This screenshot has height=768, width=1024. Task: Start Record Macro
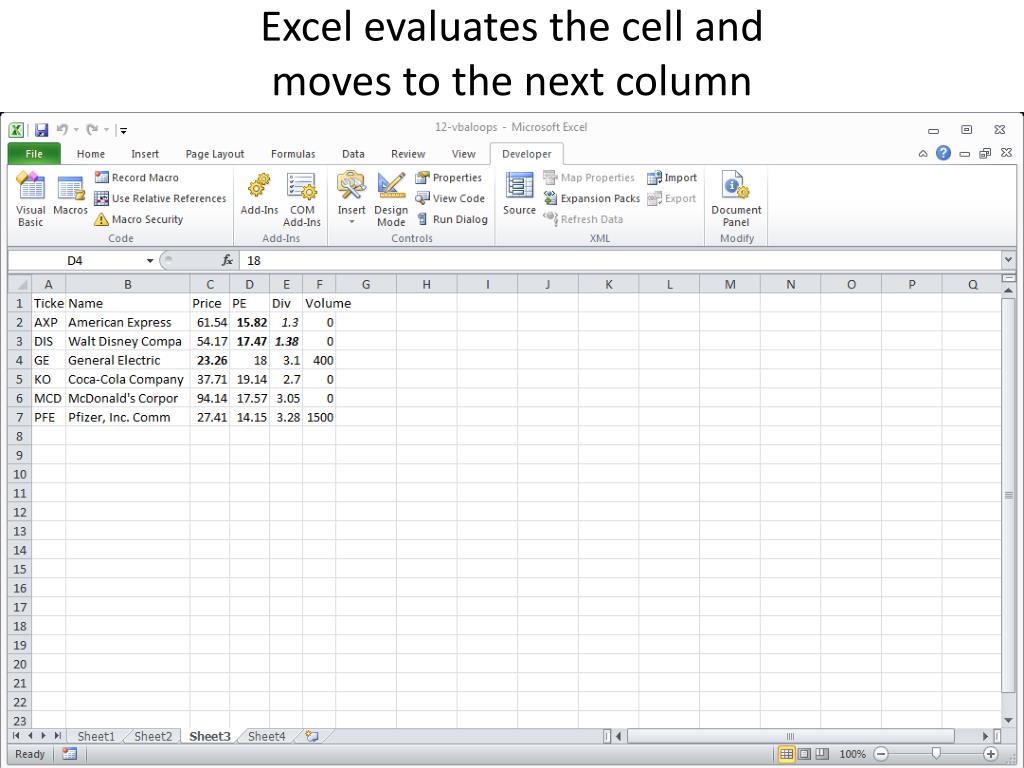click(136, 178)
